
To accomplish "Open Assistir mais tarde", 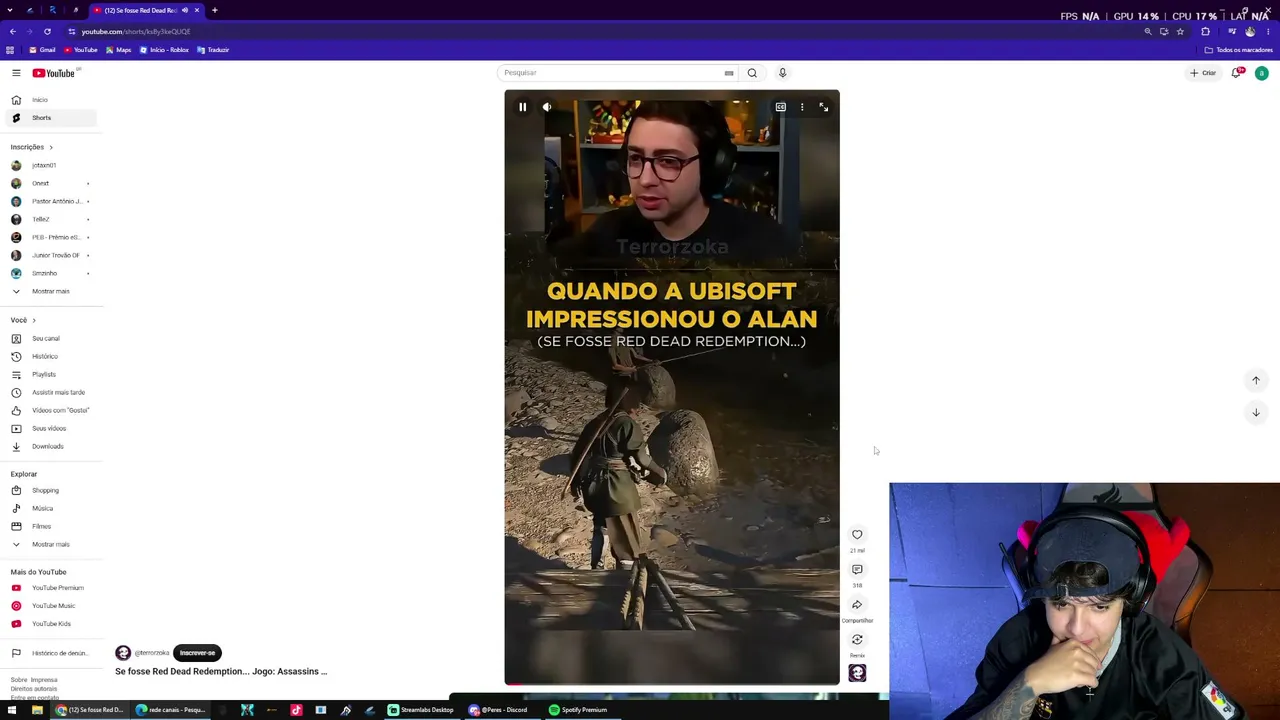I will coord(50,392).
